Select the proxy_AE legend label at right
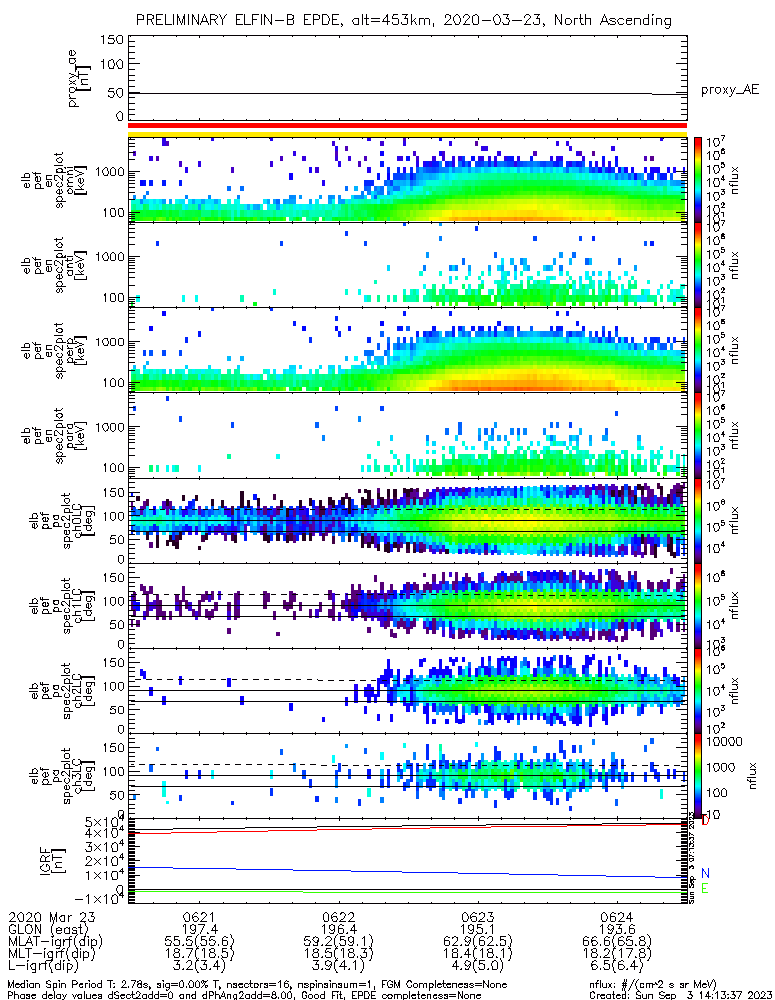 [728, 90]
